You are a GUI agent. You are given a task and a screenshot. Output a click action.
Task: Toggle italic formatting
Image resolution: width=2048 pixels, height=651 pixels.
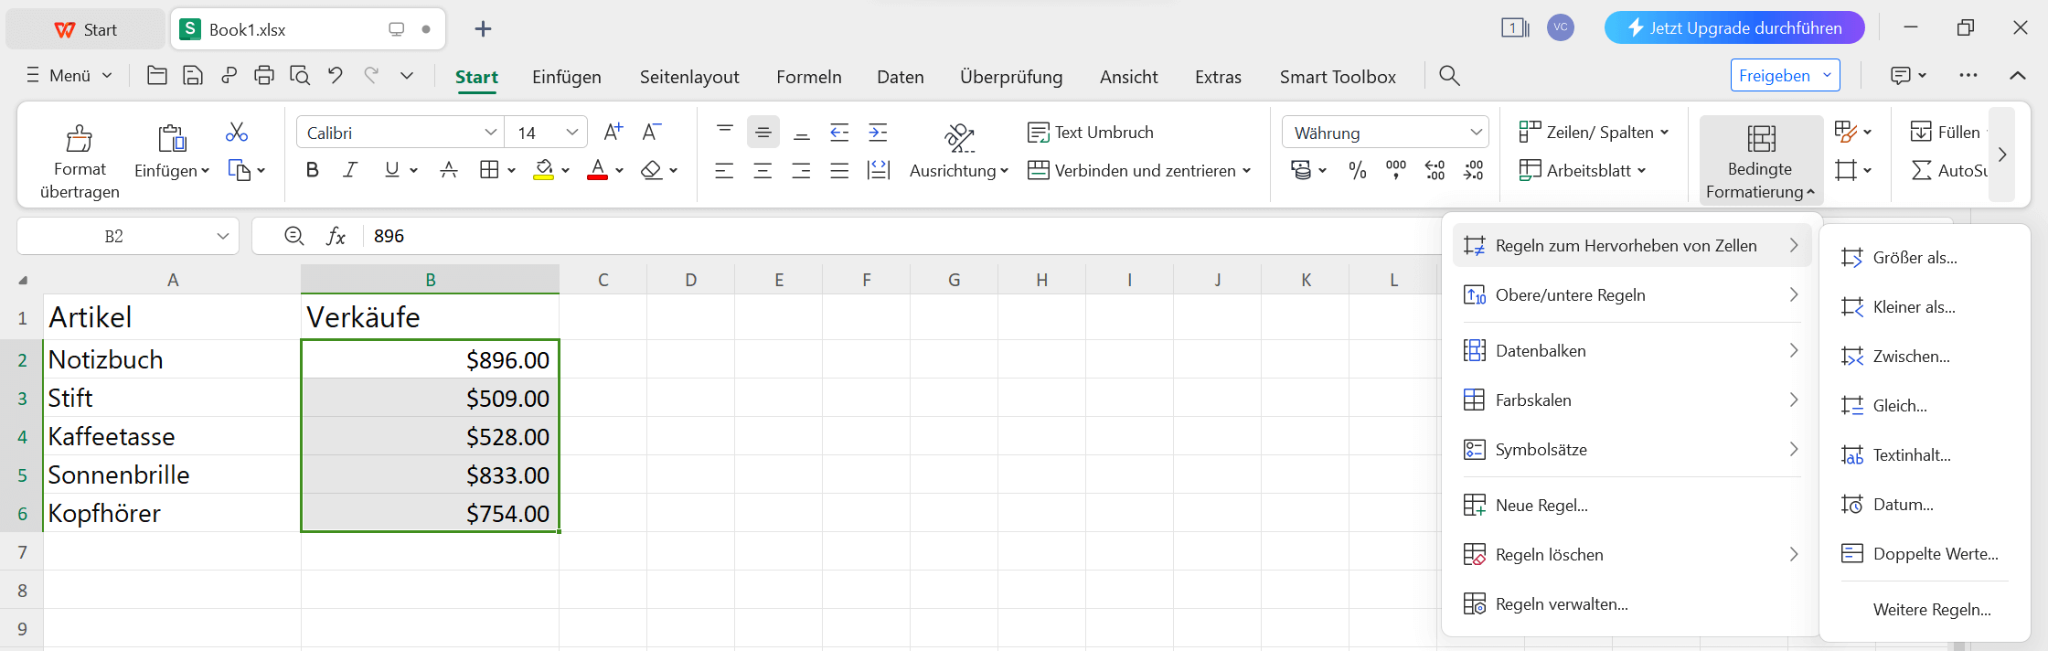click(x=350, y=170)
